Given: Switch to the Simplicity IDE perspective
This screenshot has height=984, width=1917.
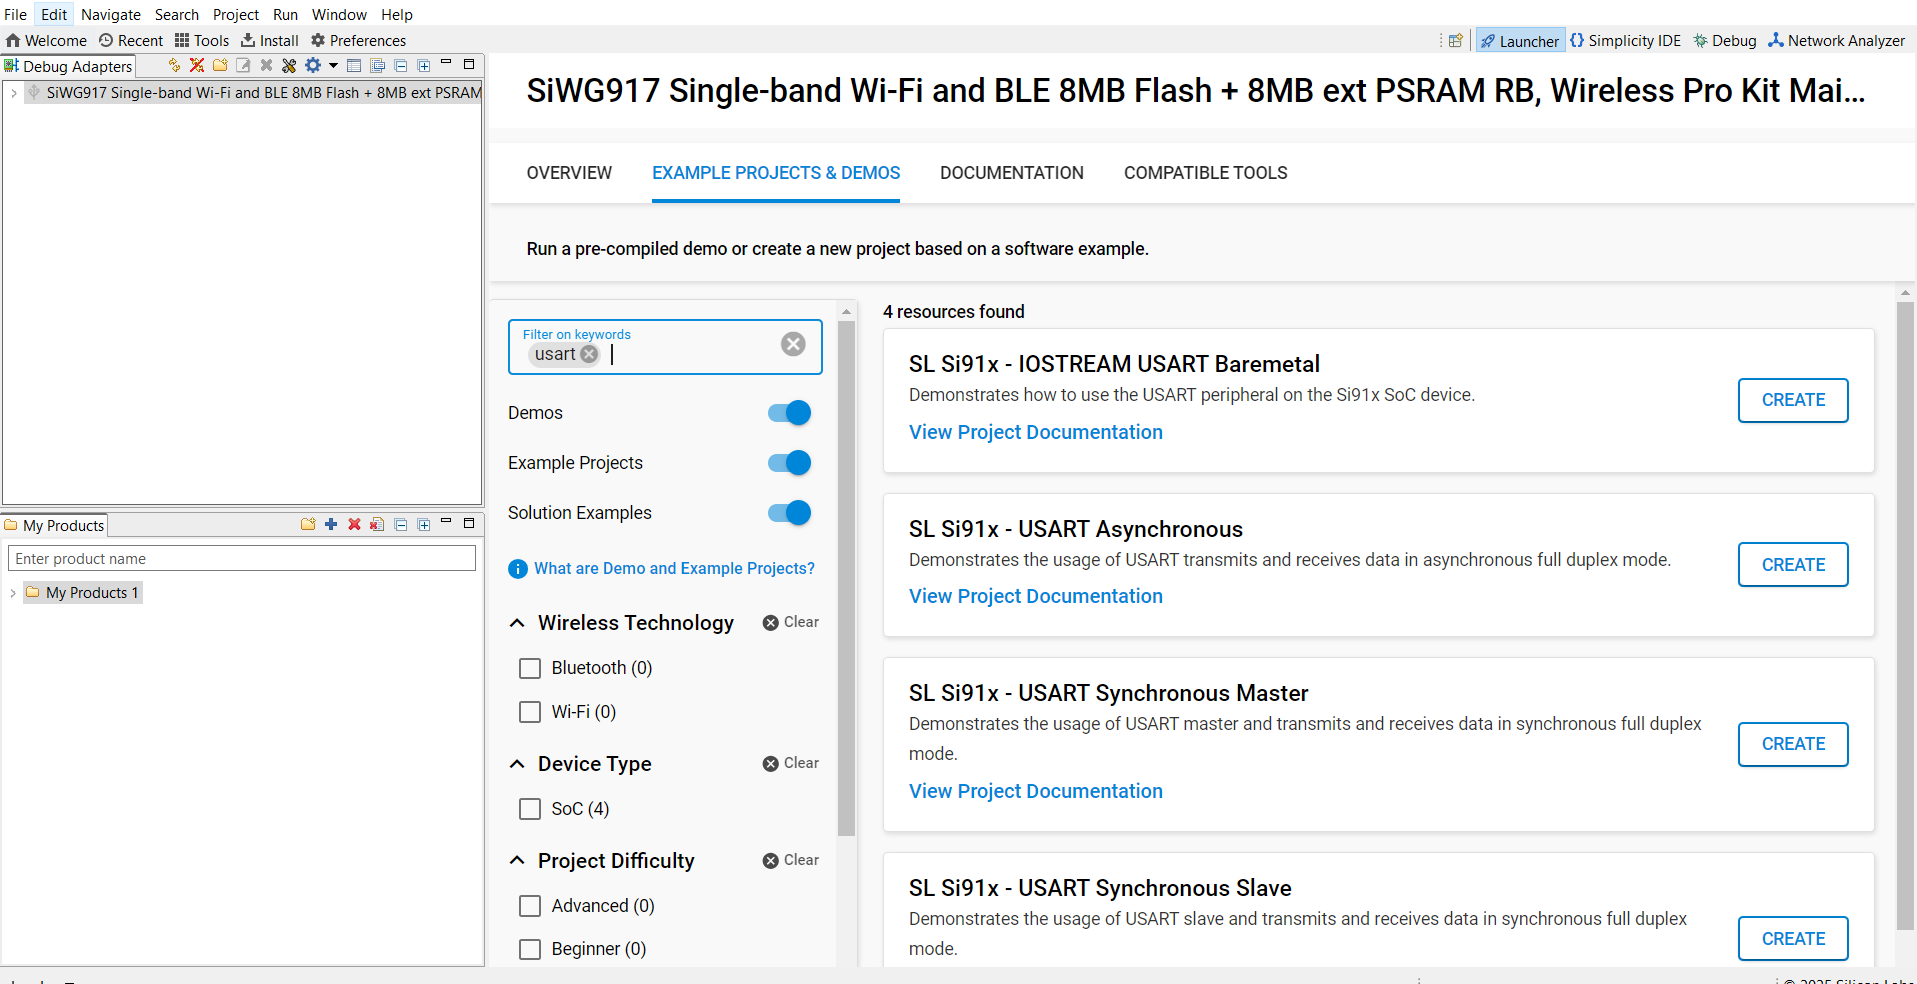Looking at the screenshot, I should click(x=1625, y=41).
